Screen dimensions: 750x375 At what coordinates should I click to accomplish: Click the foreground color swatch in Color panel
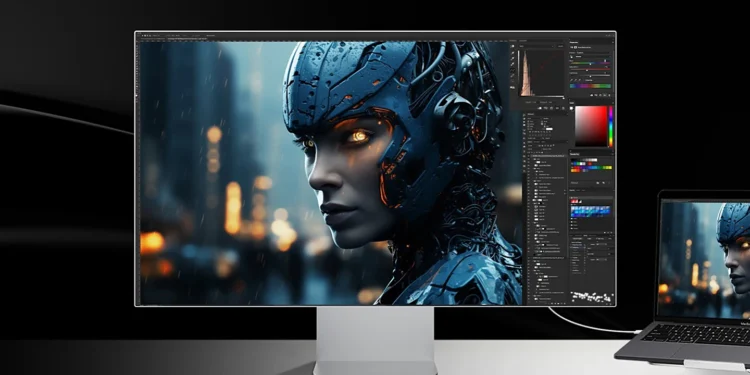(x=571, y=108)
